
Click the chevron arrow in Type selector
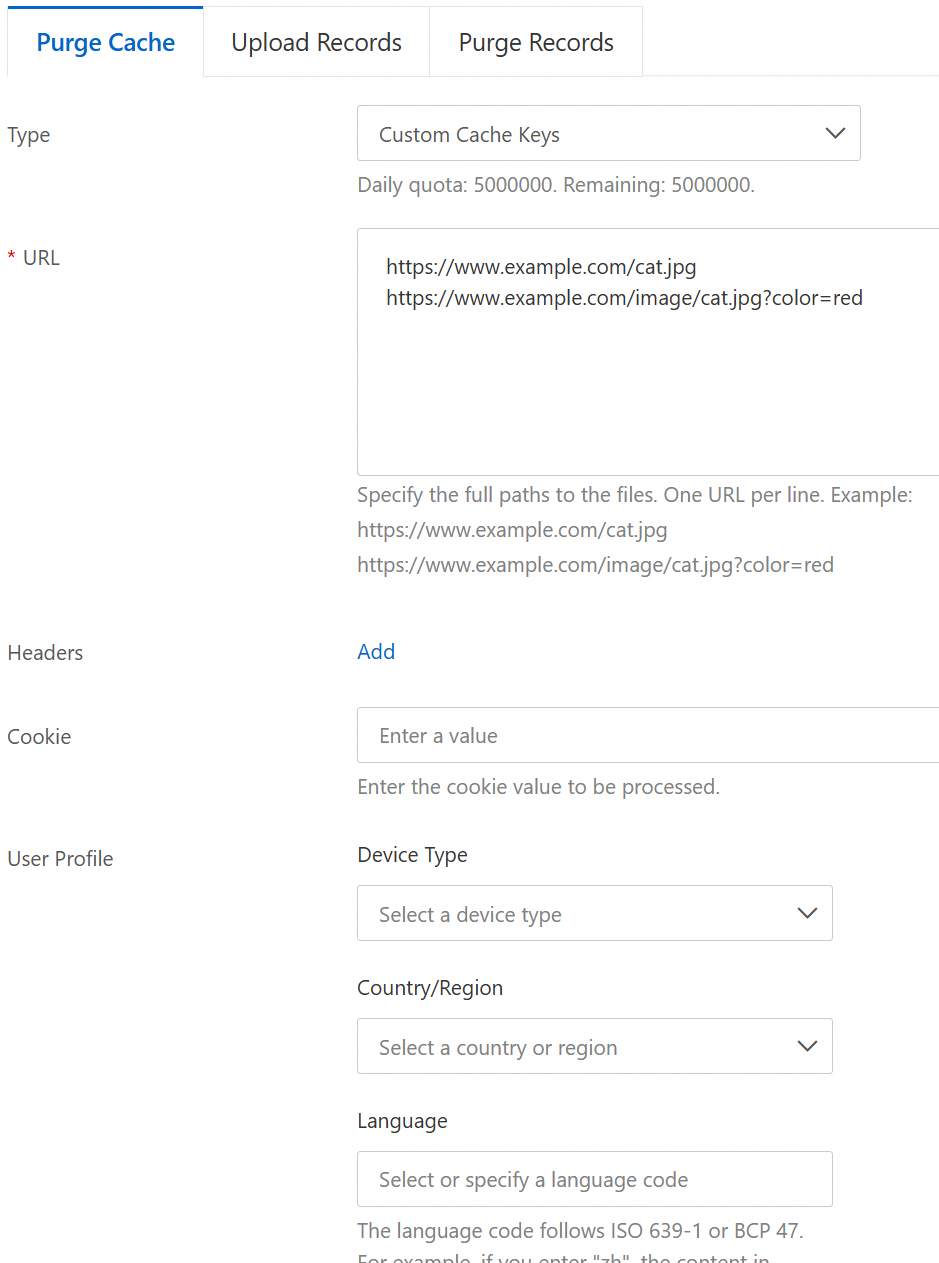click(835, 134)
